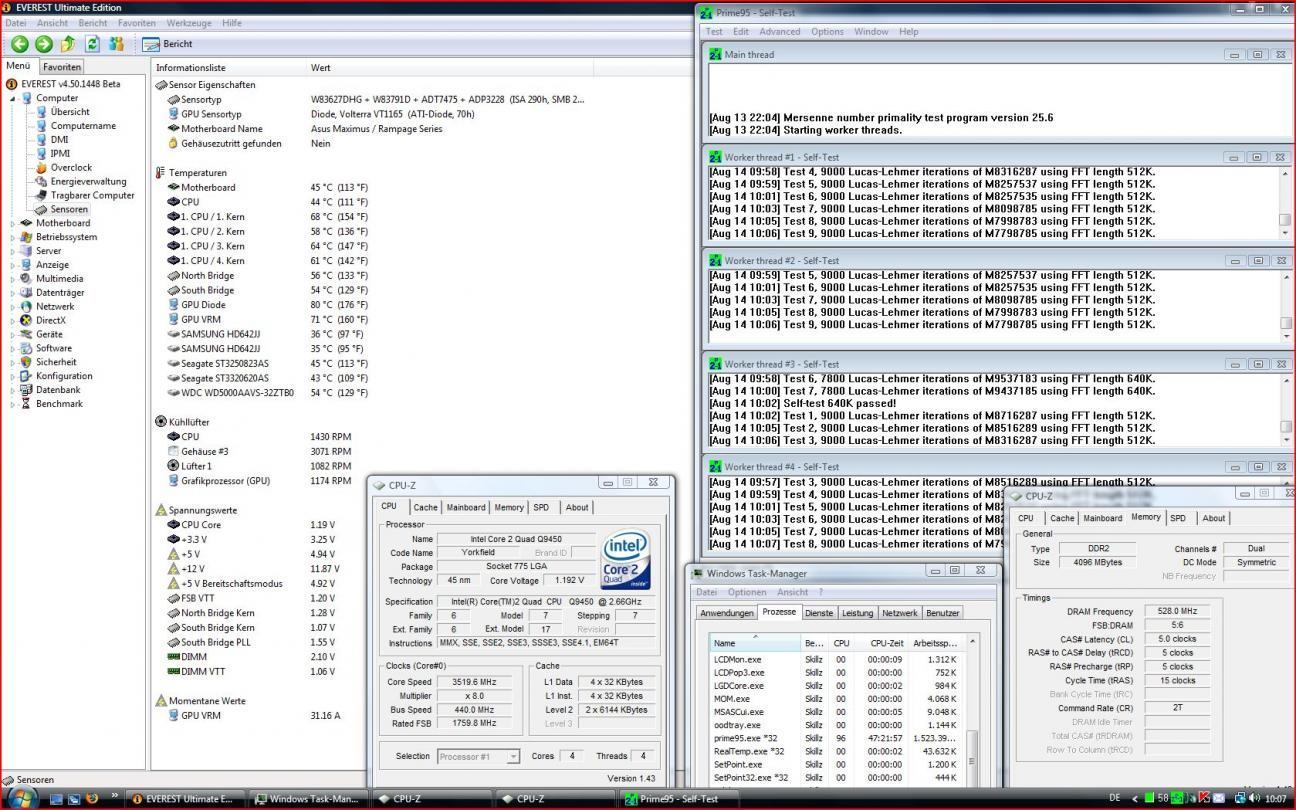Open the IPMI tree entry
Image resolution: width=1296 pixels, height=810 pixels.
click(x=61, y=154)
